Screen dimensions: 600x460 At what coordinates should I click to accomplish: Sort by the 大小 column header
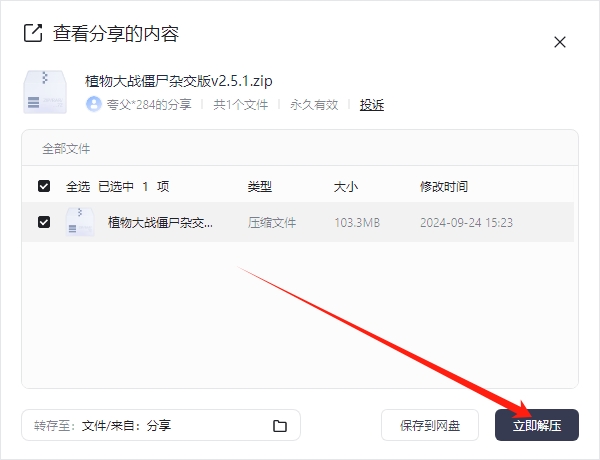[x=345, y=187]
